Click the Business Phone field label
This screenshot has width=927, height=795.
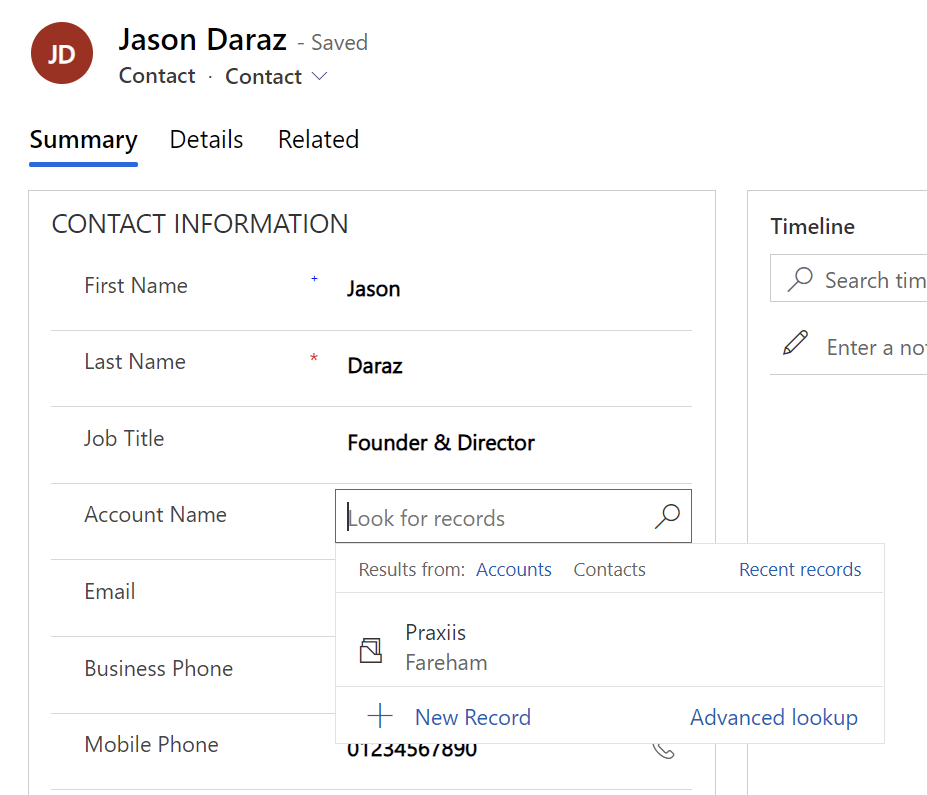pyautogui.click(x=158, y=669)
